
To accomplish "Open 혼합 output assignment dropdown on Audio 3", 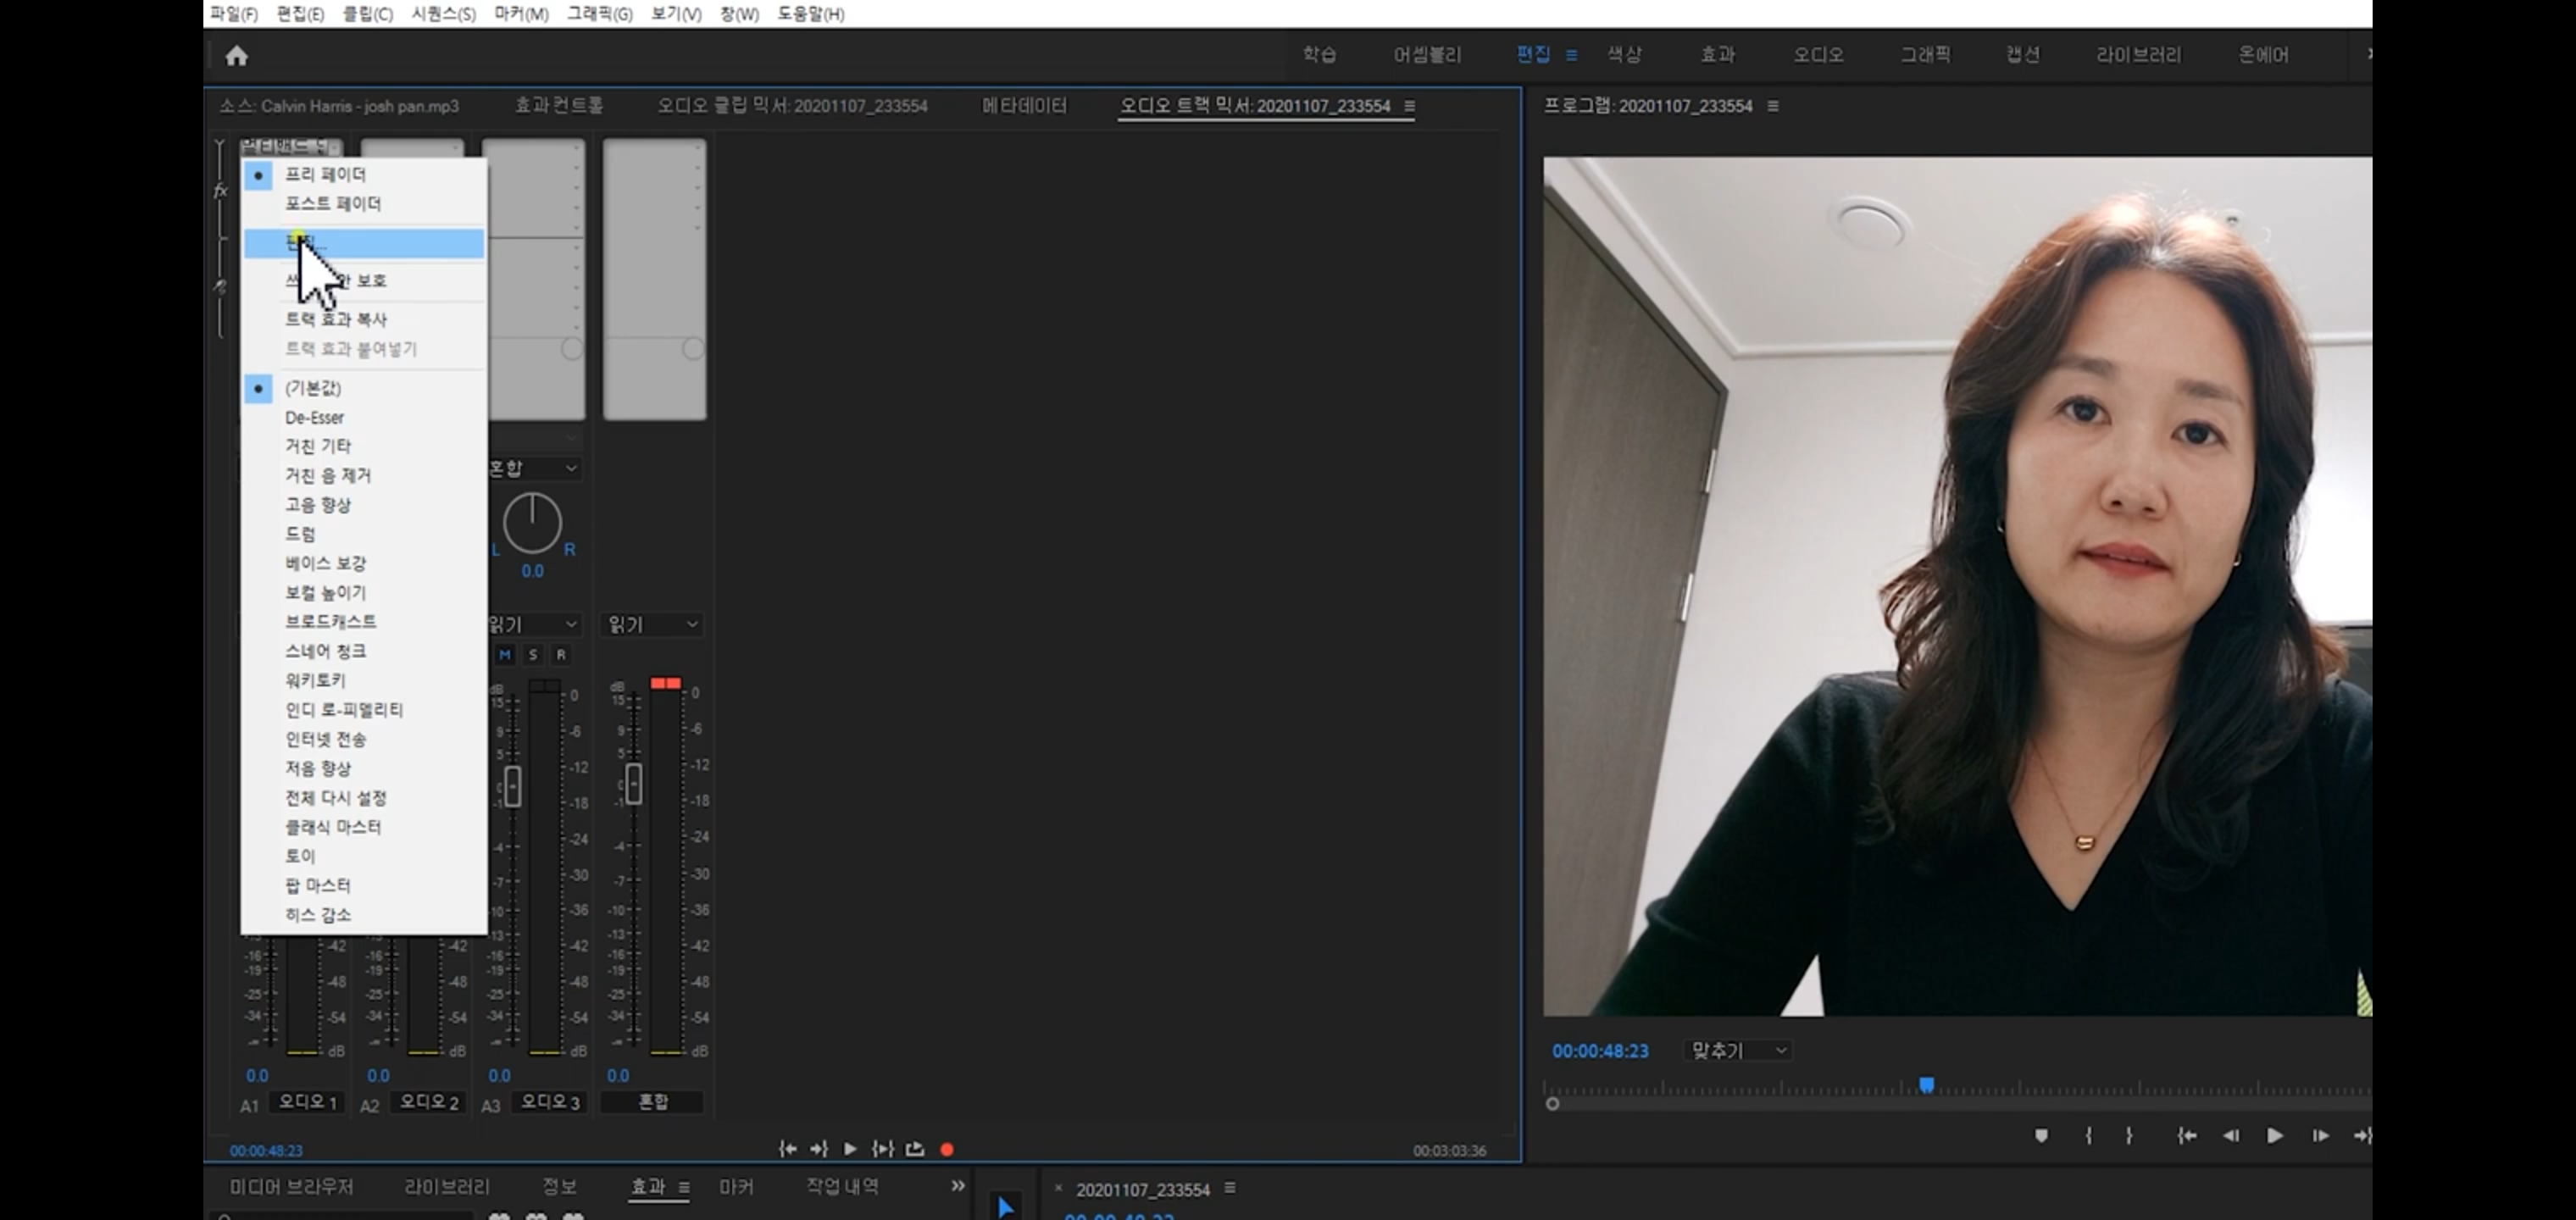I will pos(533,468).
